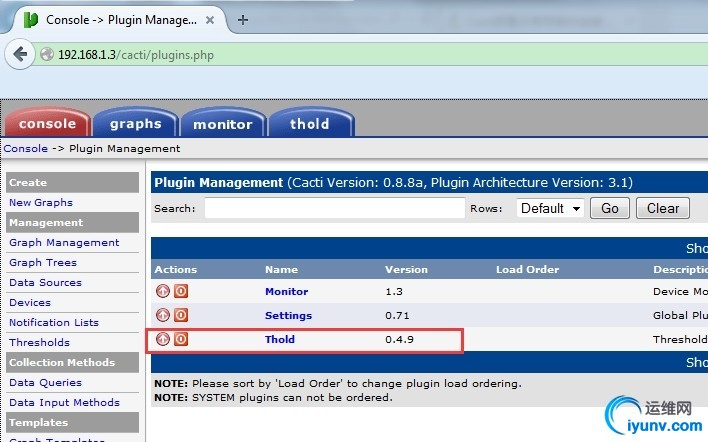
Task: Click the Create sidebar section header
Action: point(72,182)
